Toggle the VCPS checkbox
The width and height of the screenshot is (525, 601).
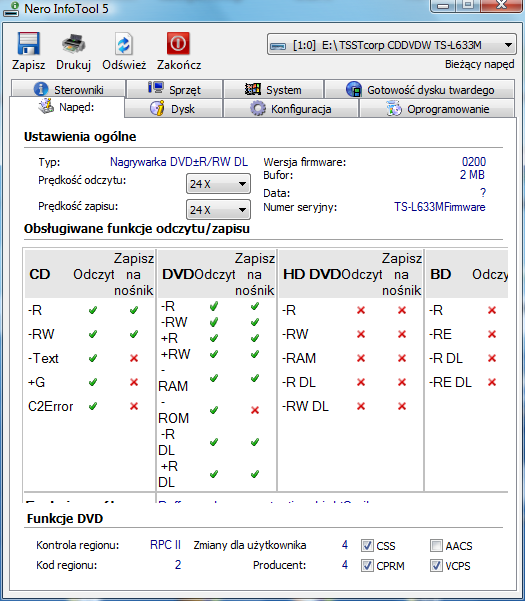pyautogui.click(x=436, y=565)
